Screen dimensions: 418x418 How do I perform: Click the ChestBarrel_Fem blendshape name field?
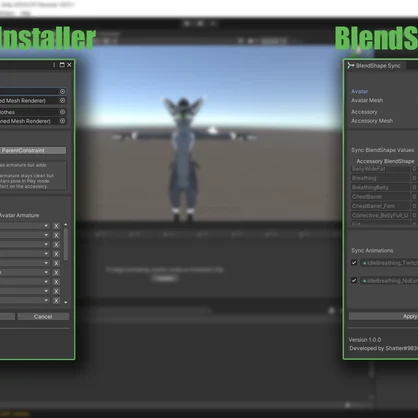[x=380, y=206]
